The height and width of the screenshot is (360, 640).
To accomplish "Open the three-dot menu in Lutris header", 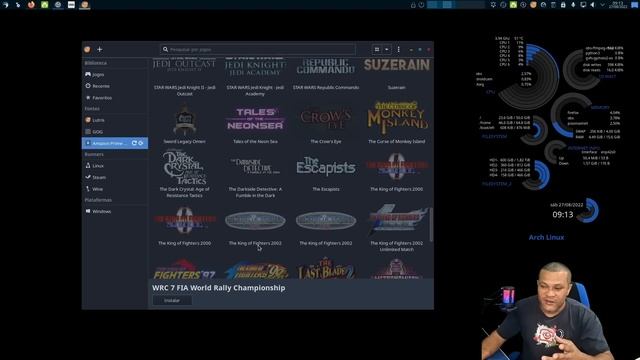I will click(x=398, y=49).
